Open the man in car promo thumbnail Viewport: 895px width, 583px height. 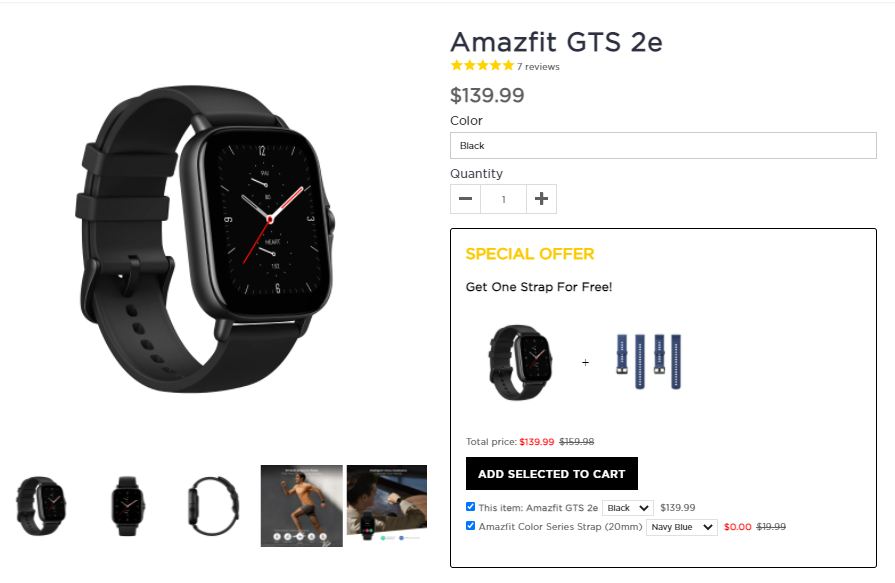click(x=387, y=503)
